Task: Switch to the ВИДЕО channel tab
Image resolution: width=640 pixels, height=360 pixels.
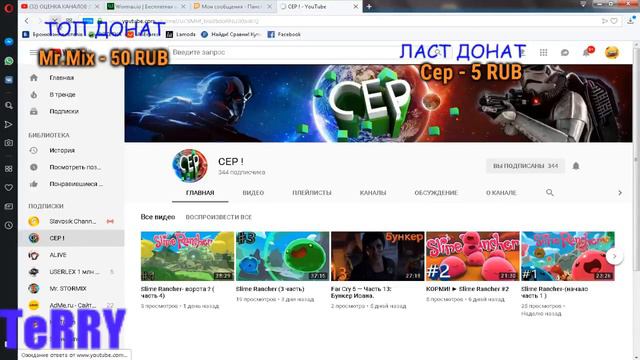Action: point(253,193)
